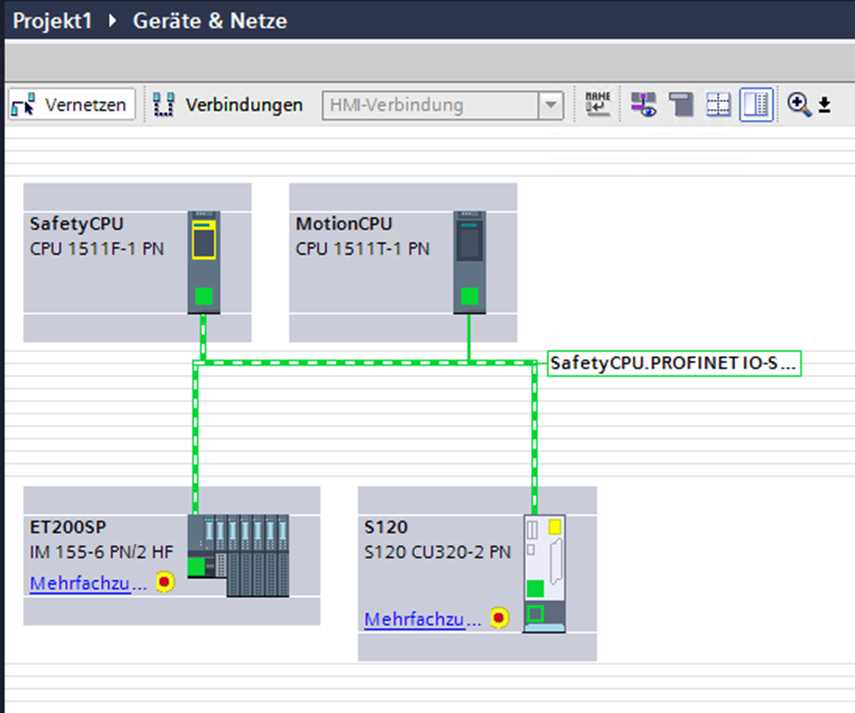Select the MotionCPU module image

(x=469, y=262)
